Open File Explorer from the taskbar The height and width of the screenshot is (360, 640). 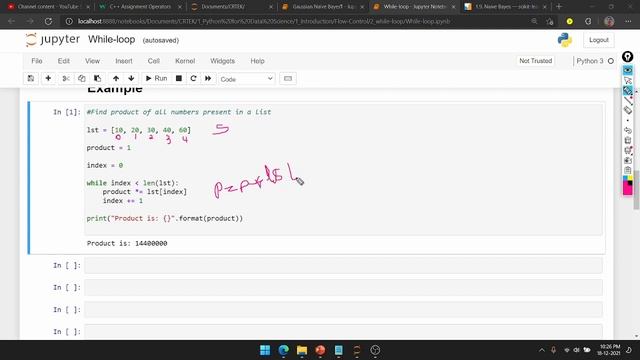[x=302, y=350]
